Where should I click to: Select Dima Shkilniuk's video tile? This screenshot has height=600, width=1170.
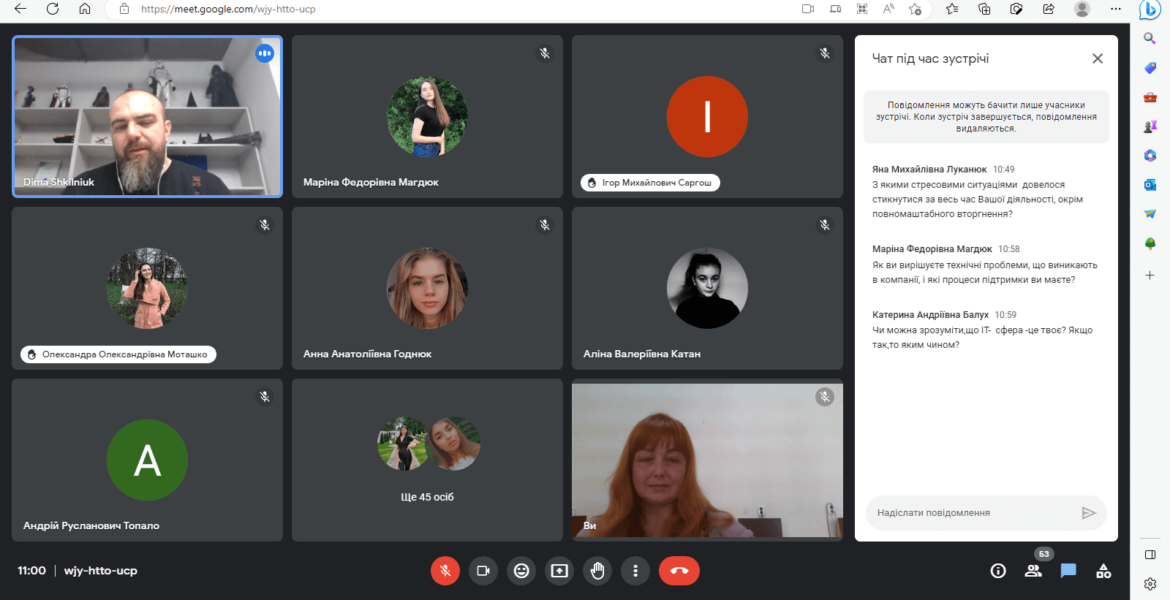(x=147, y=116)
